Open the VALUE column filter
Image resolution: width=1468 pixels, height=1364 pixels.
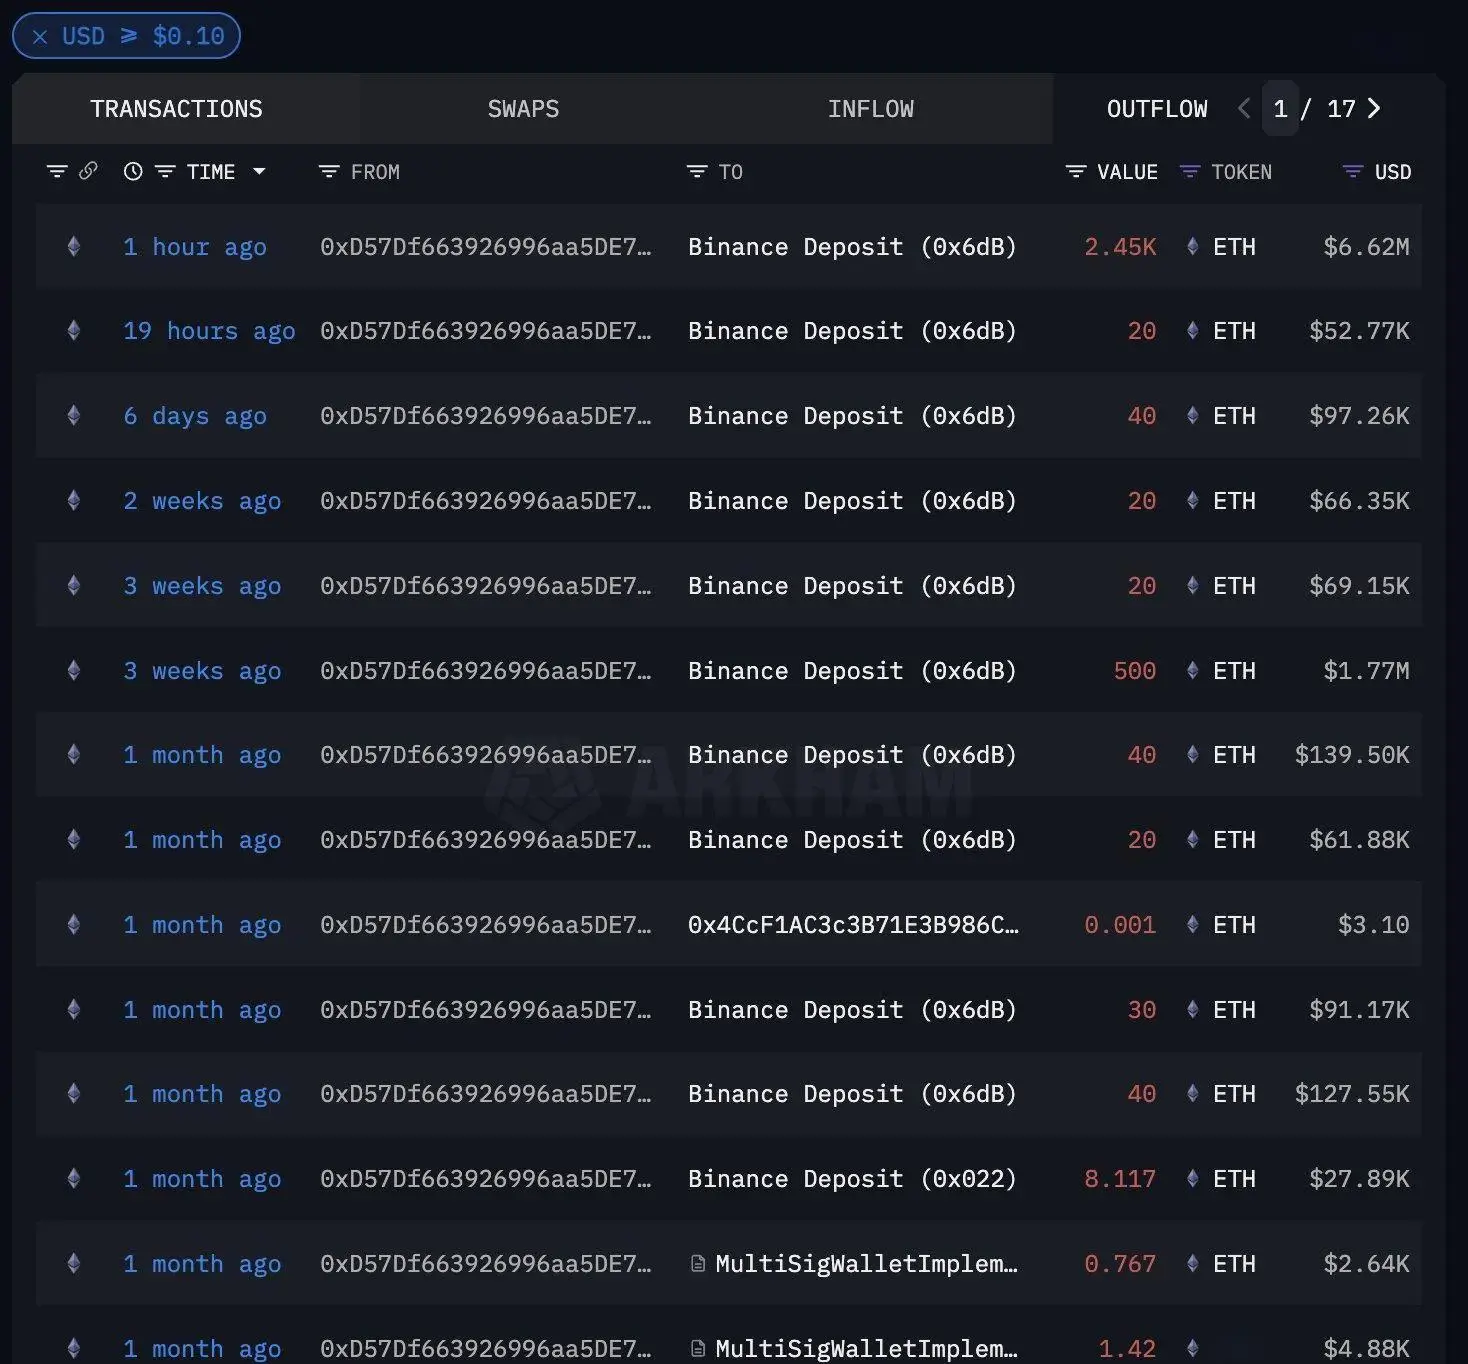click(1076, 172)
